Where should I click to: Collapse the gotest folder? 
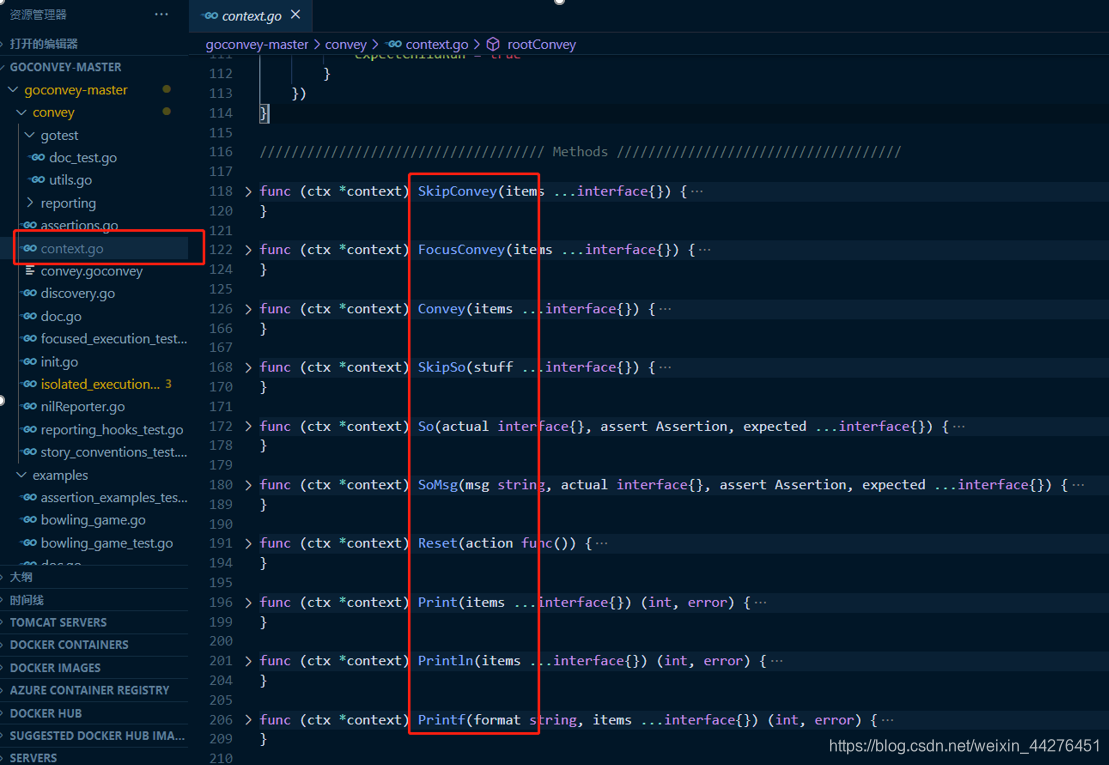coord(59,135)
